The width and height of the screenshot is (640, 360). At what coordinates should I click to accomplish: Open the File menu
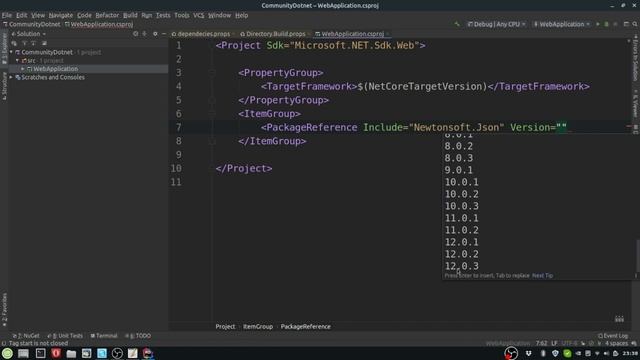tap(7, 15)
